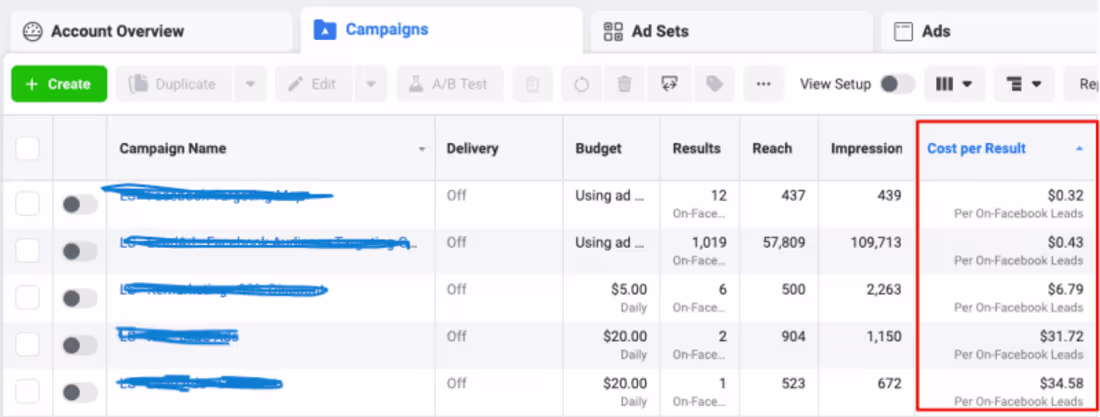1100x417 pixels.
Task: Click the Results column header
Action: pos(697,149)
